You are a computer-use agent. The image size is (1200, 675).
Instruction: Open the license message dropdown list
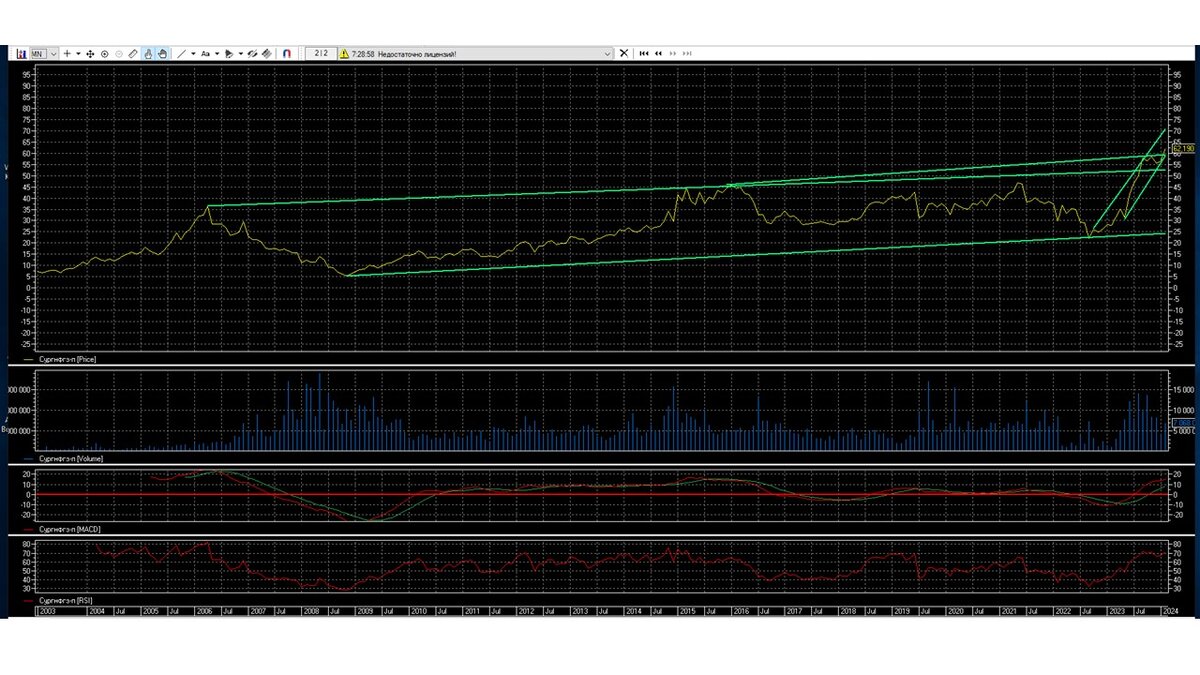click(607, 54)
